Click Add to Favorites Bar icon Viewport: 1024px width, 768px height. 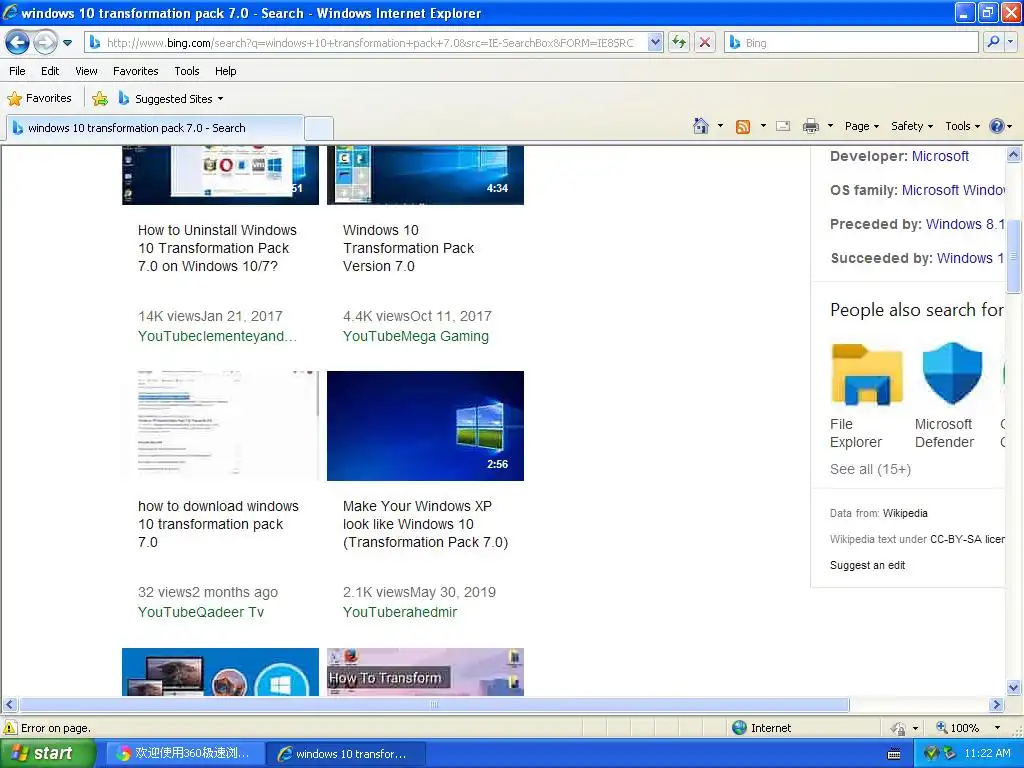click(100, 99)
